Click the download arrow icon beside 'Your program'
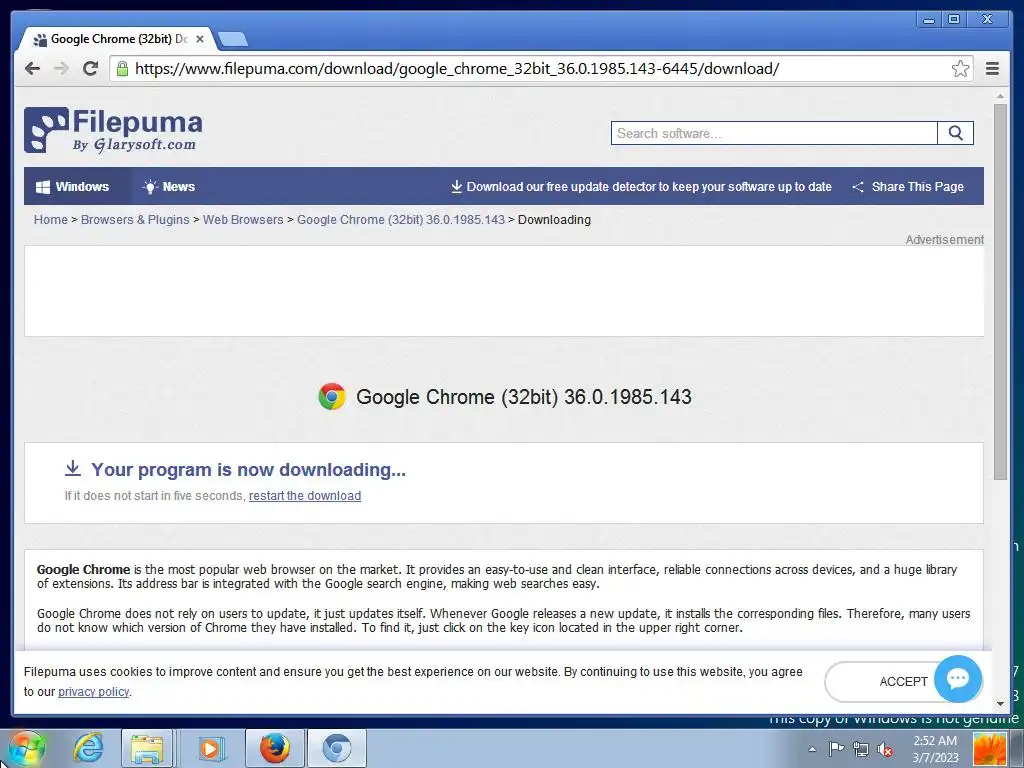Image resolution: width=1024 pixels, height=768 pixels. coord(72,468)
